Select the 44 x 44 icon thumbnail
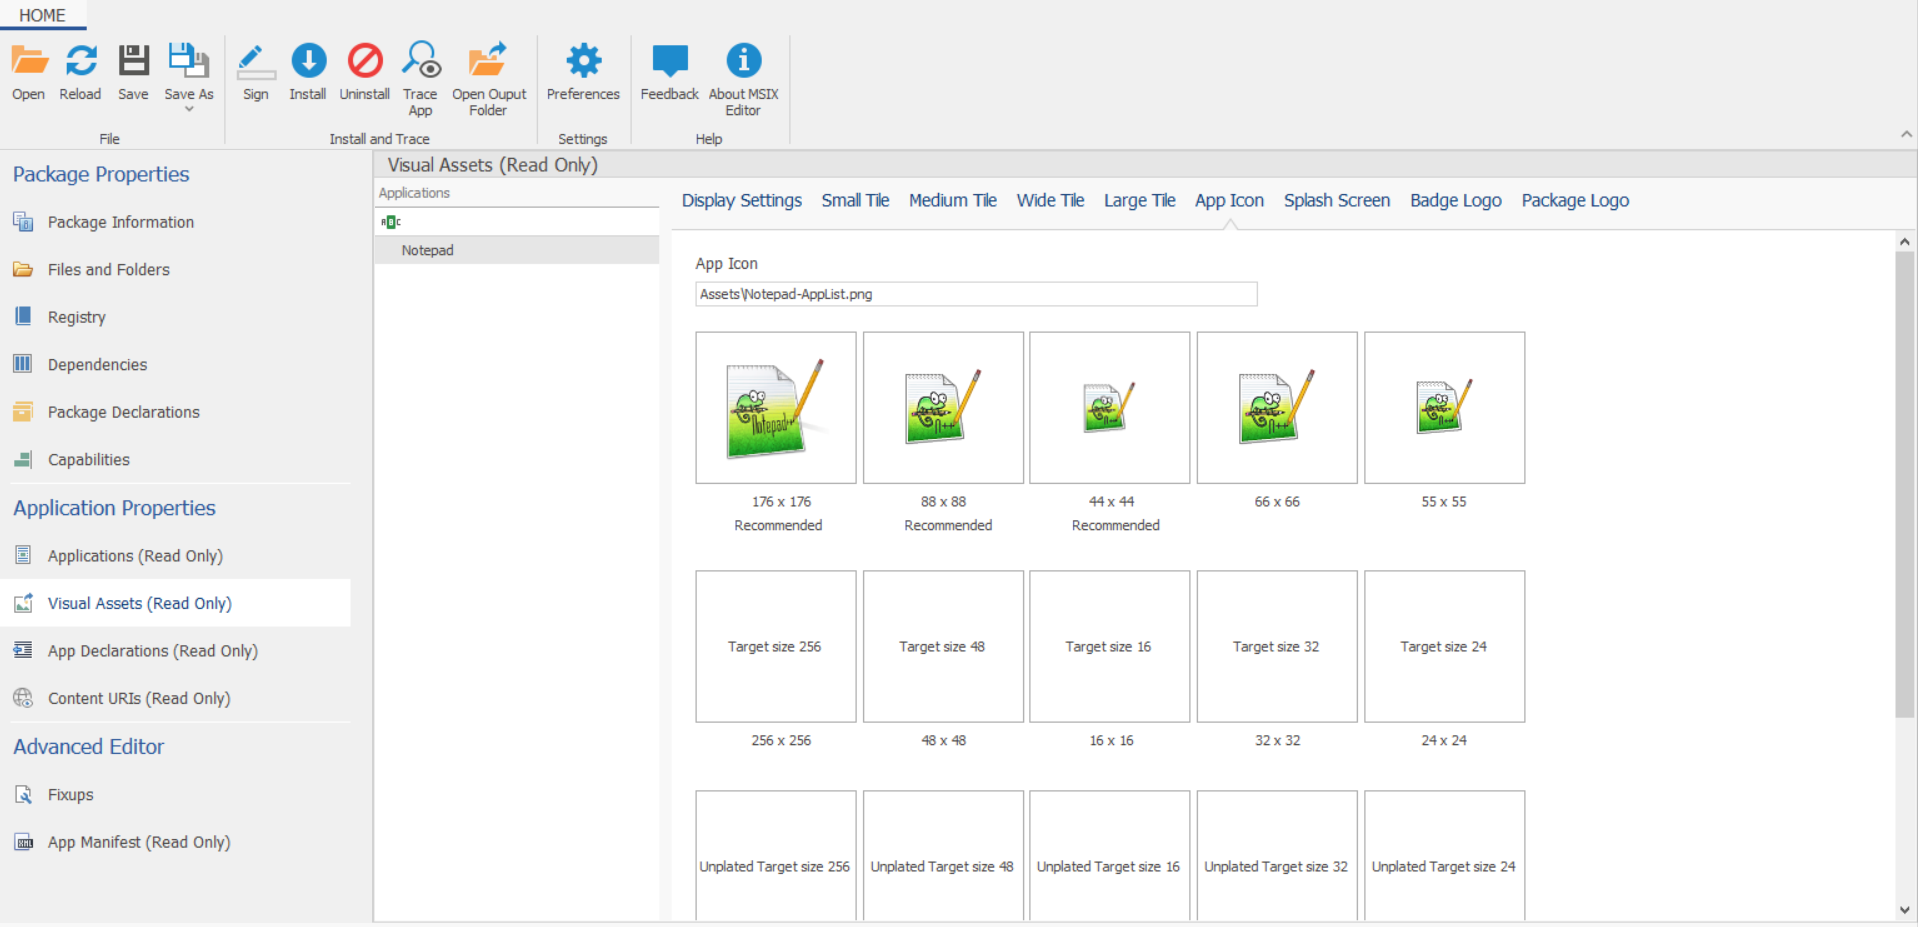The image size is (1918, 927). pyautogui.click(x=1110, y=408)
